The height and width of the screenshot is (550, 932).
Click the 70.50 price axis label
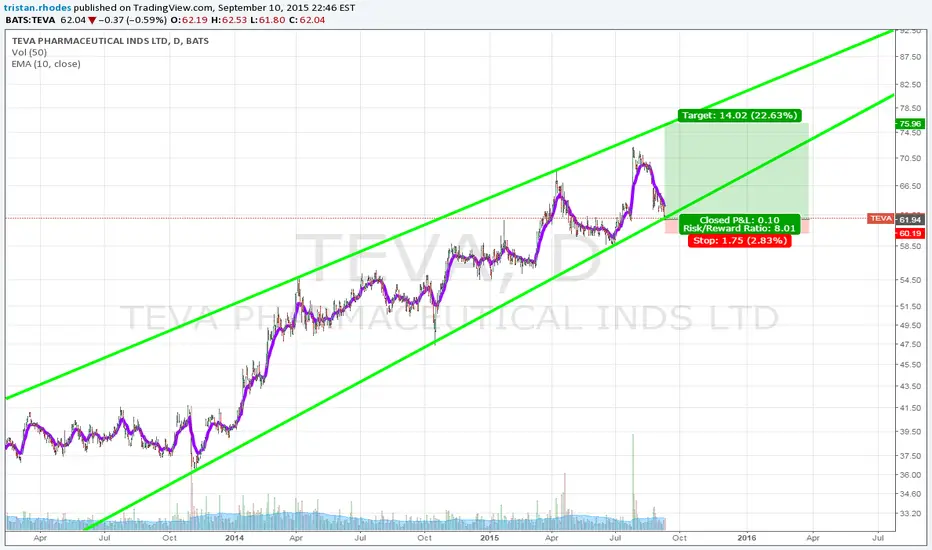[x=910, y=158]
